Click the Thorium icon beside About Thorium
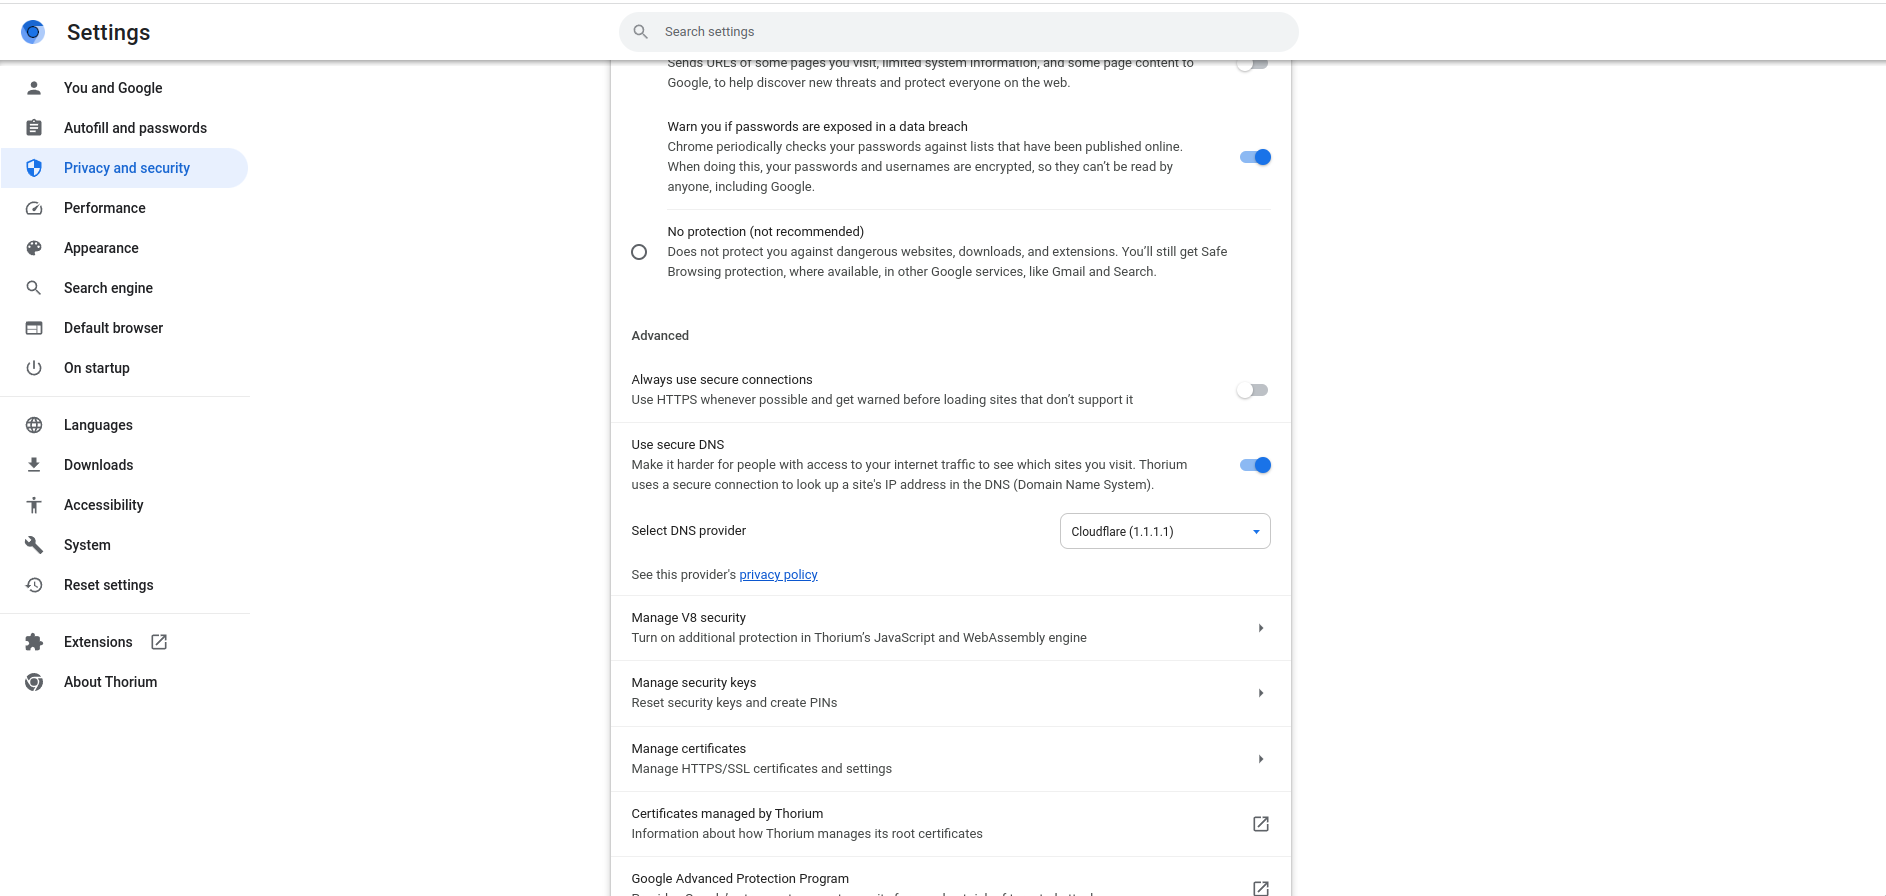Image resolution: width=1886 pixels, height=896 pixels. pyautogui.click(x=34, y=682)
